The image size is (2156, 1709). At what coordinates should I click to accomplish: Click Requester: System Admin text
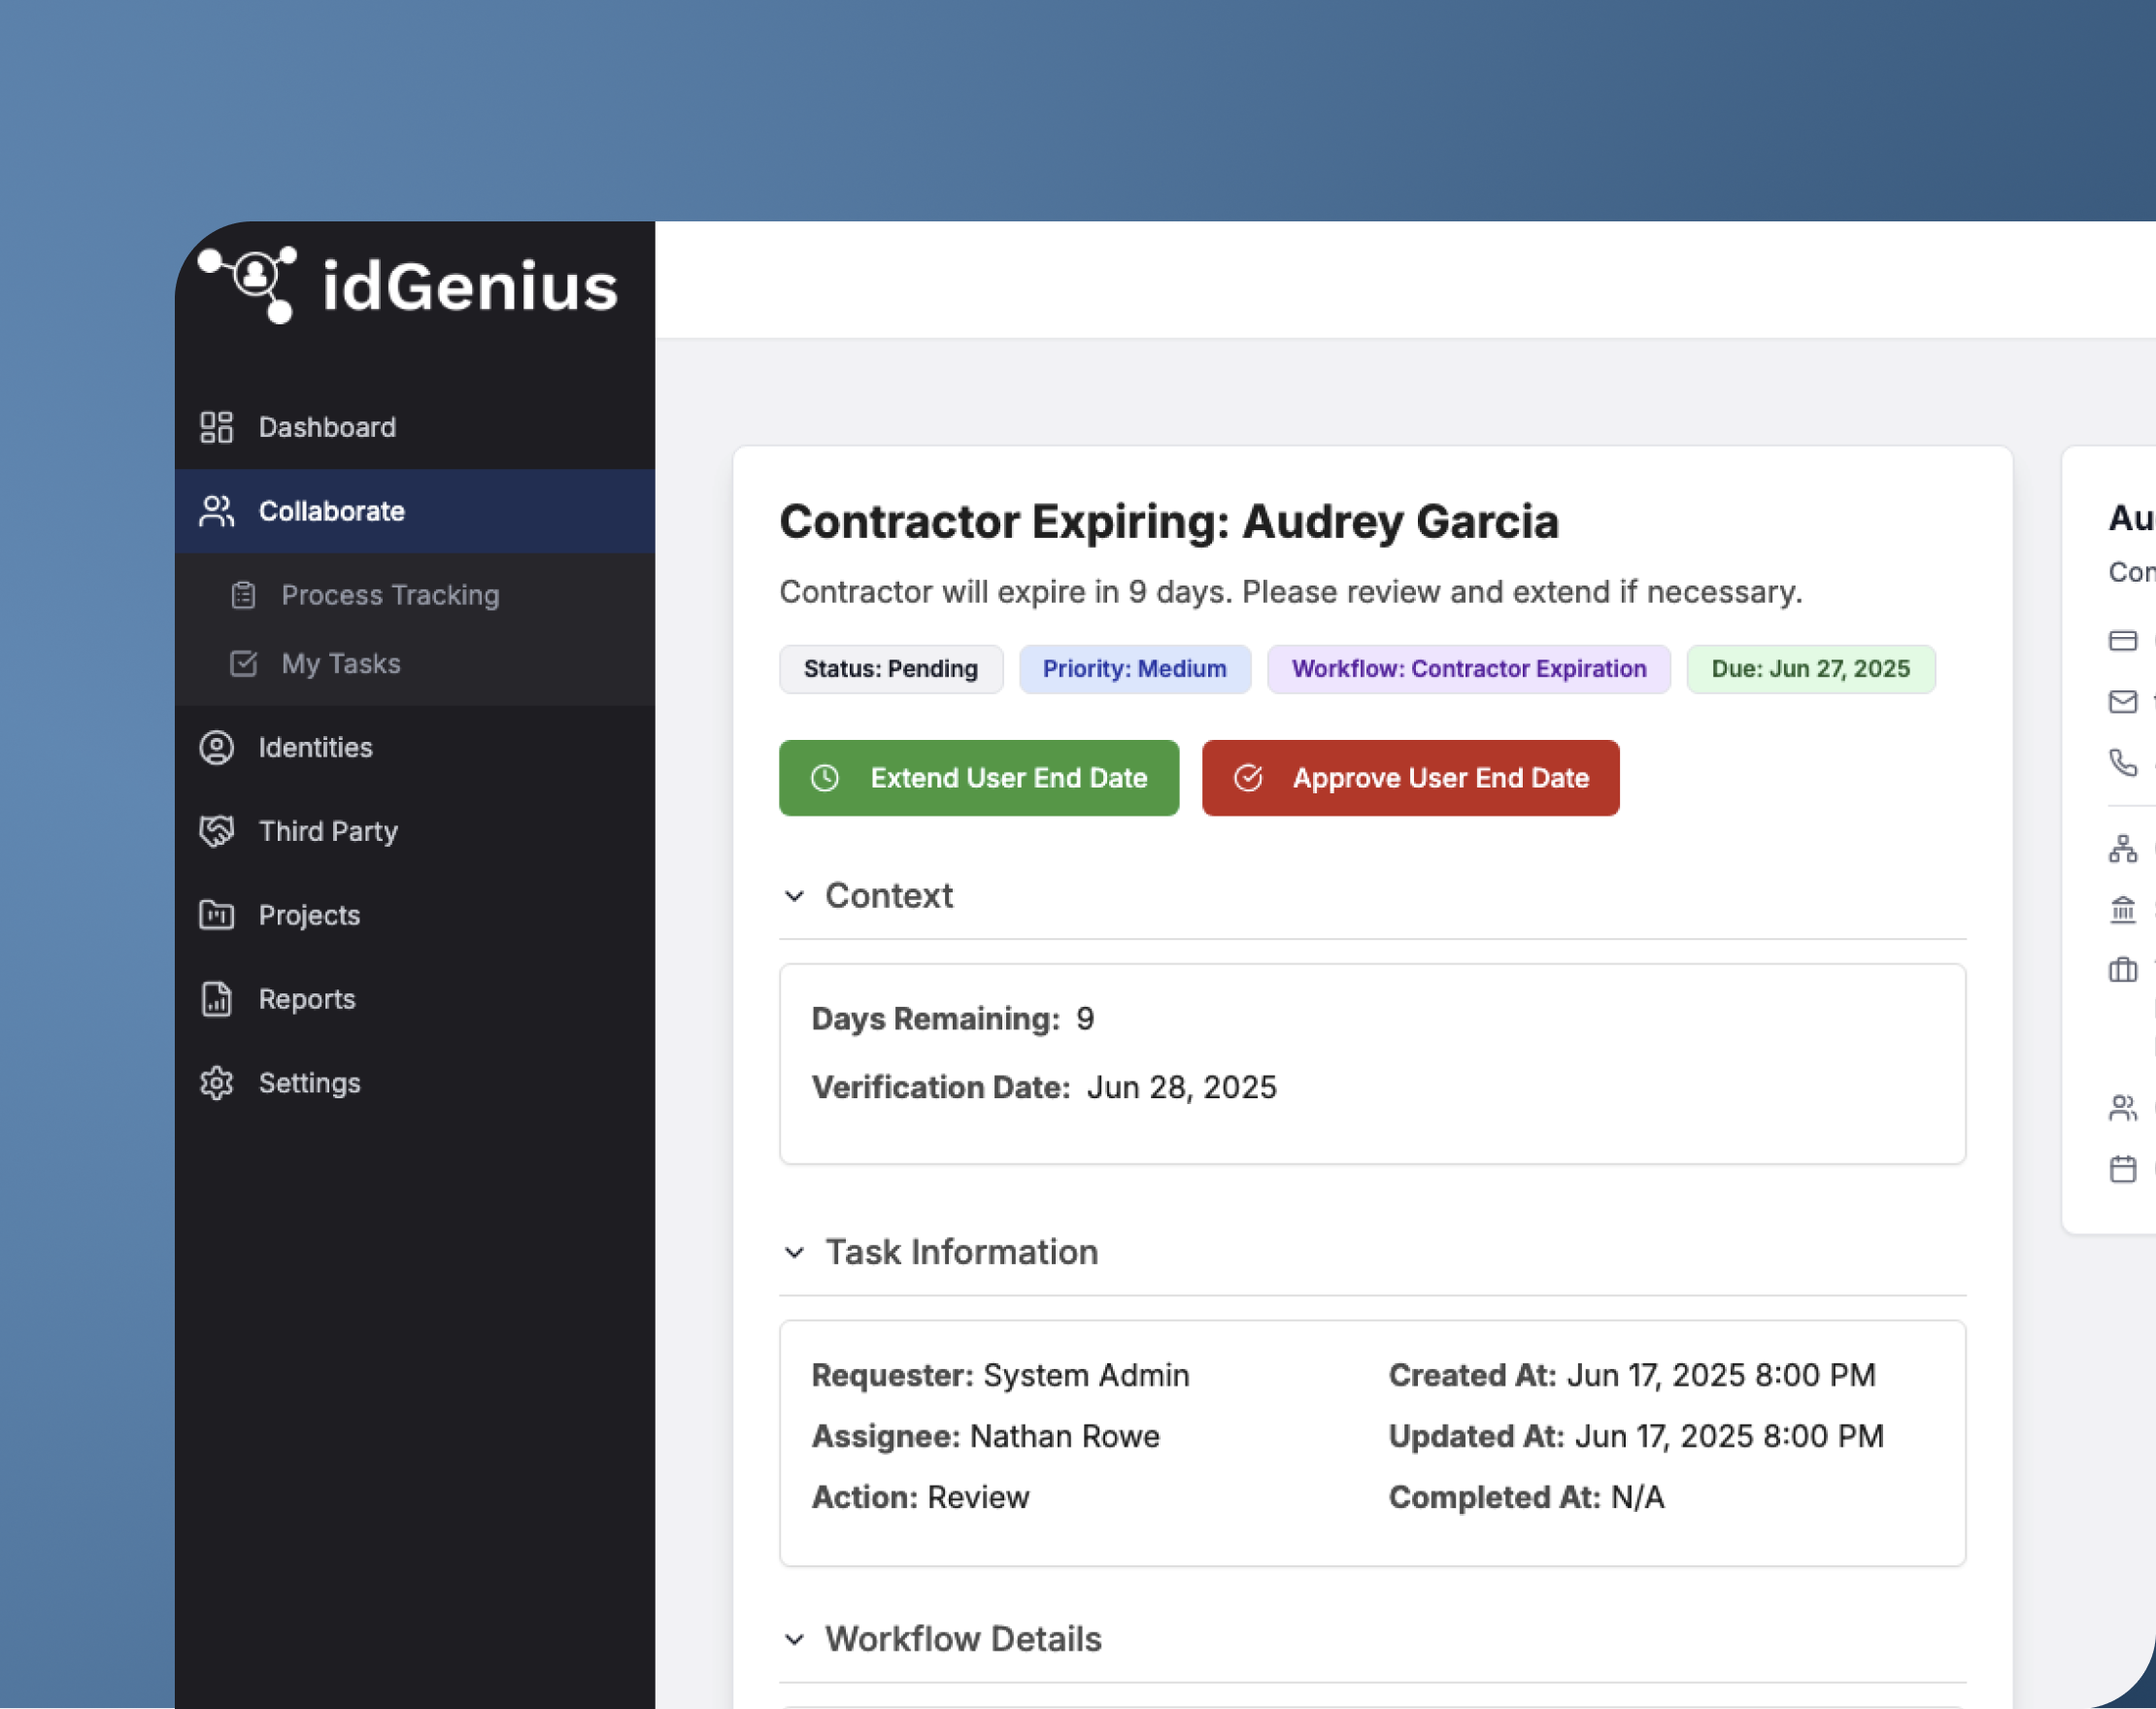1001,1376
